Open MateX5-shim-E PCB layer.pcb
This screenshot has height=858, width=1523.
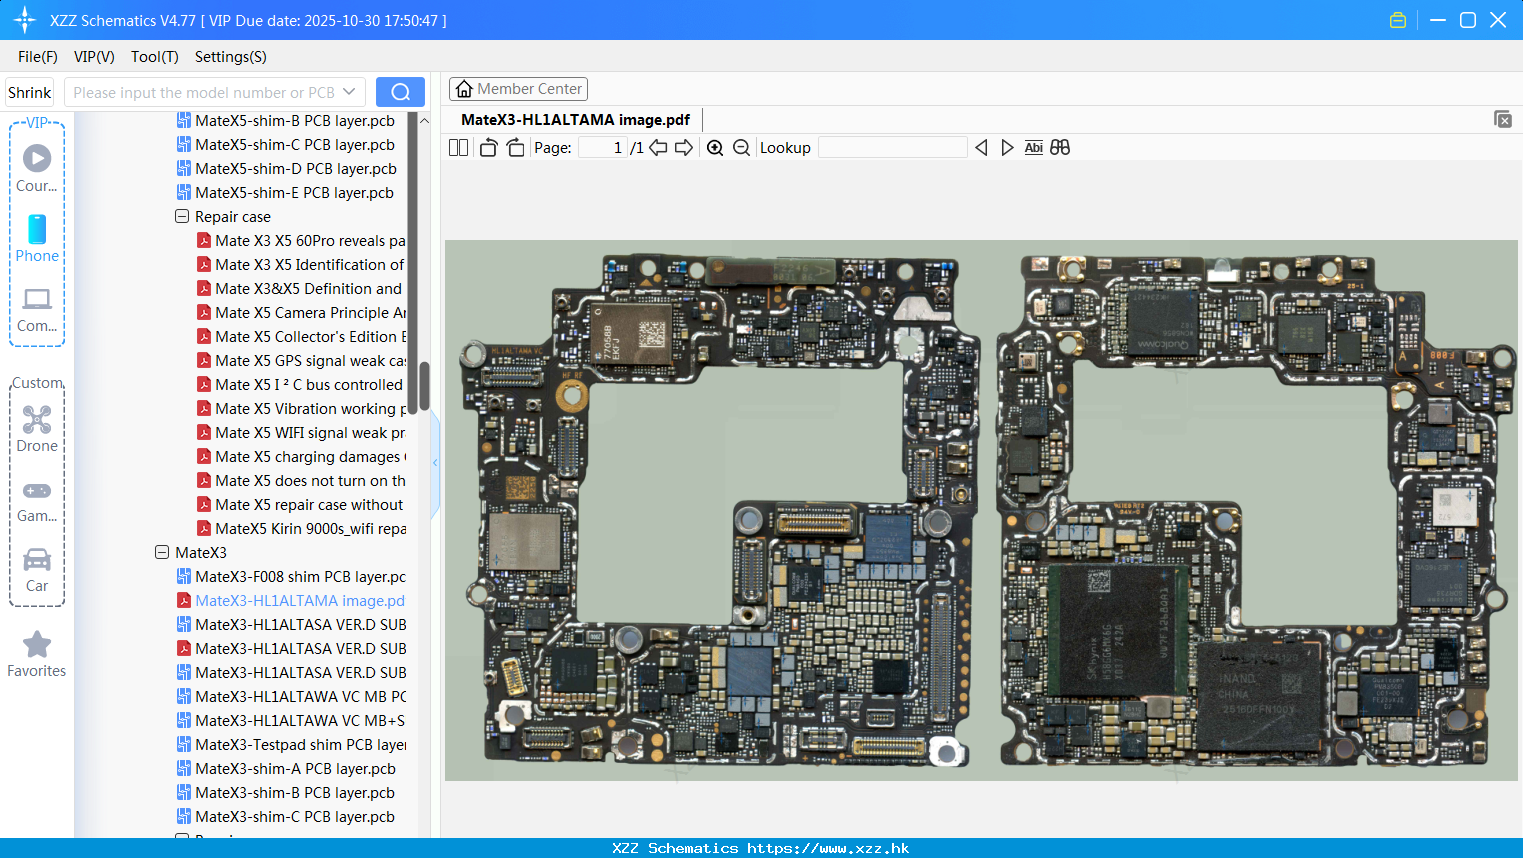click(x=285, y=192)
